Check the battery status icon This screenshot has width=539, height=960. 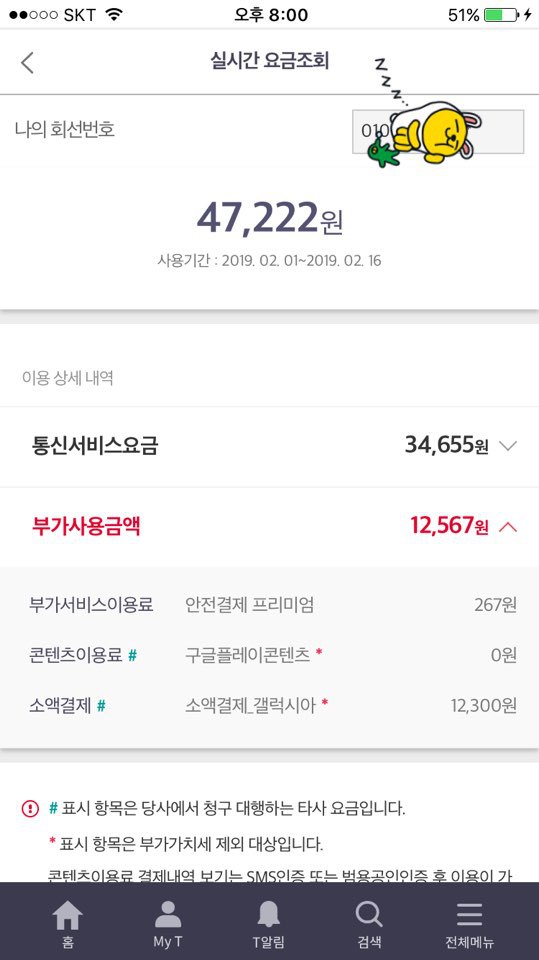(501, 15)
